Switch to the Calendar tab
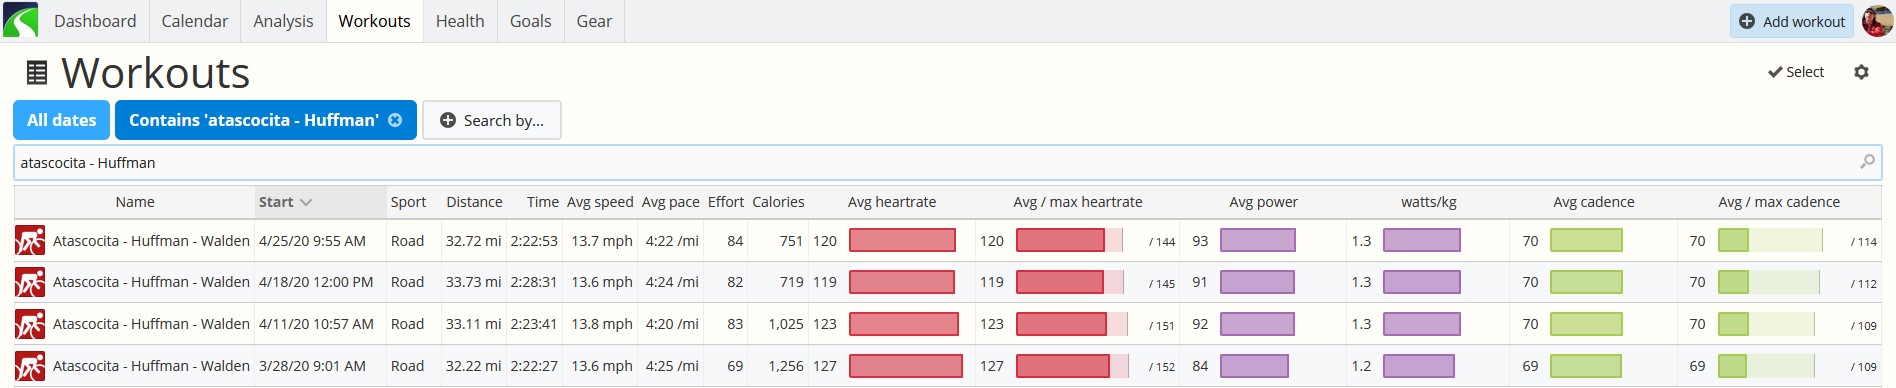This screenshot has width=1896, height=388. point(195,21)
